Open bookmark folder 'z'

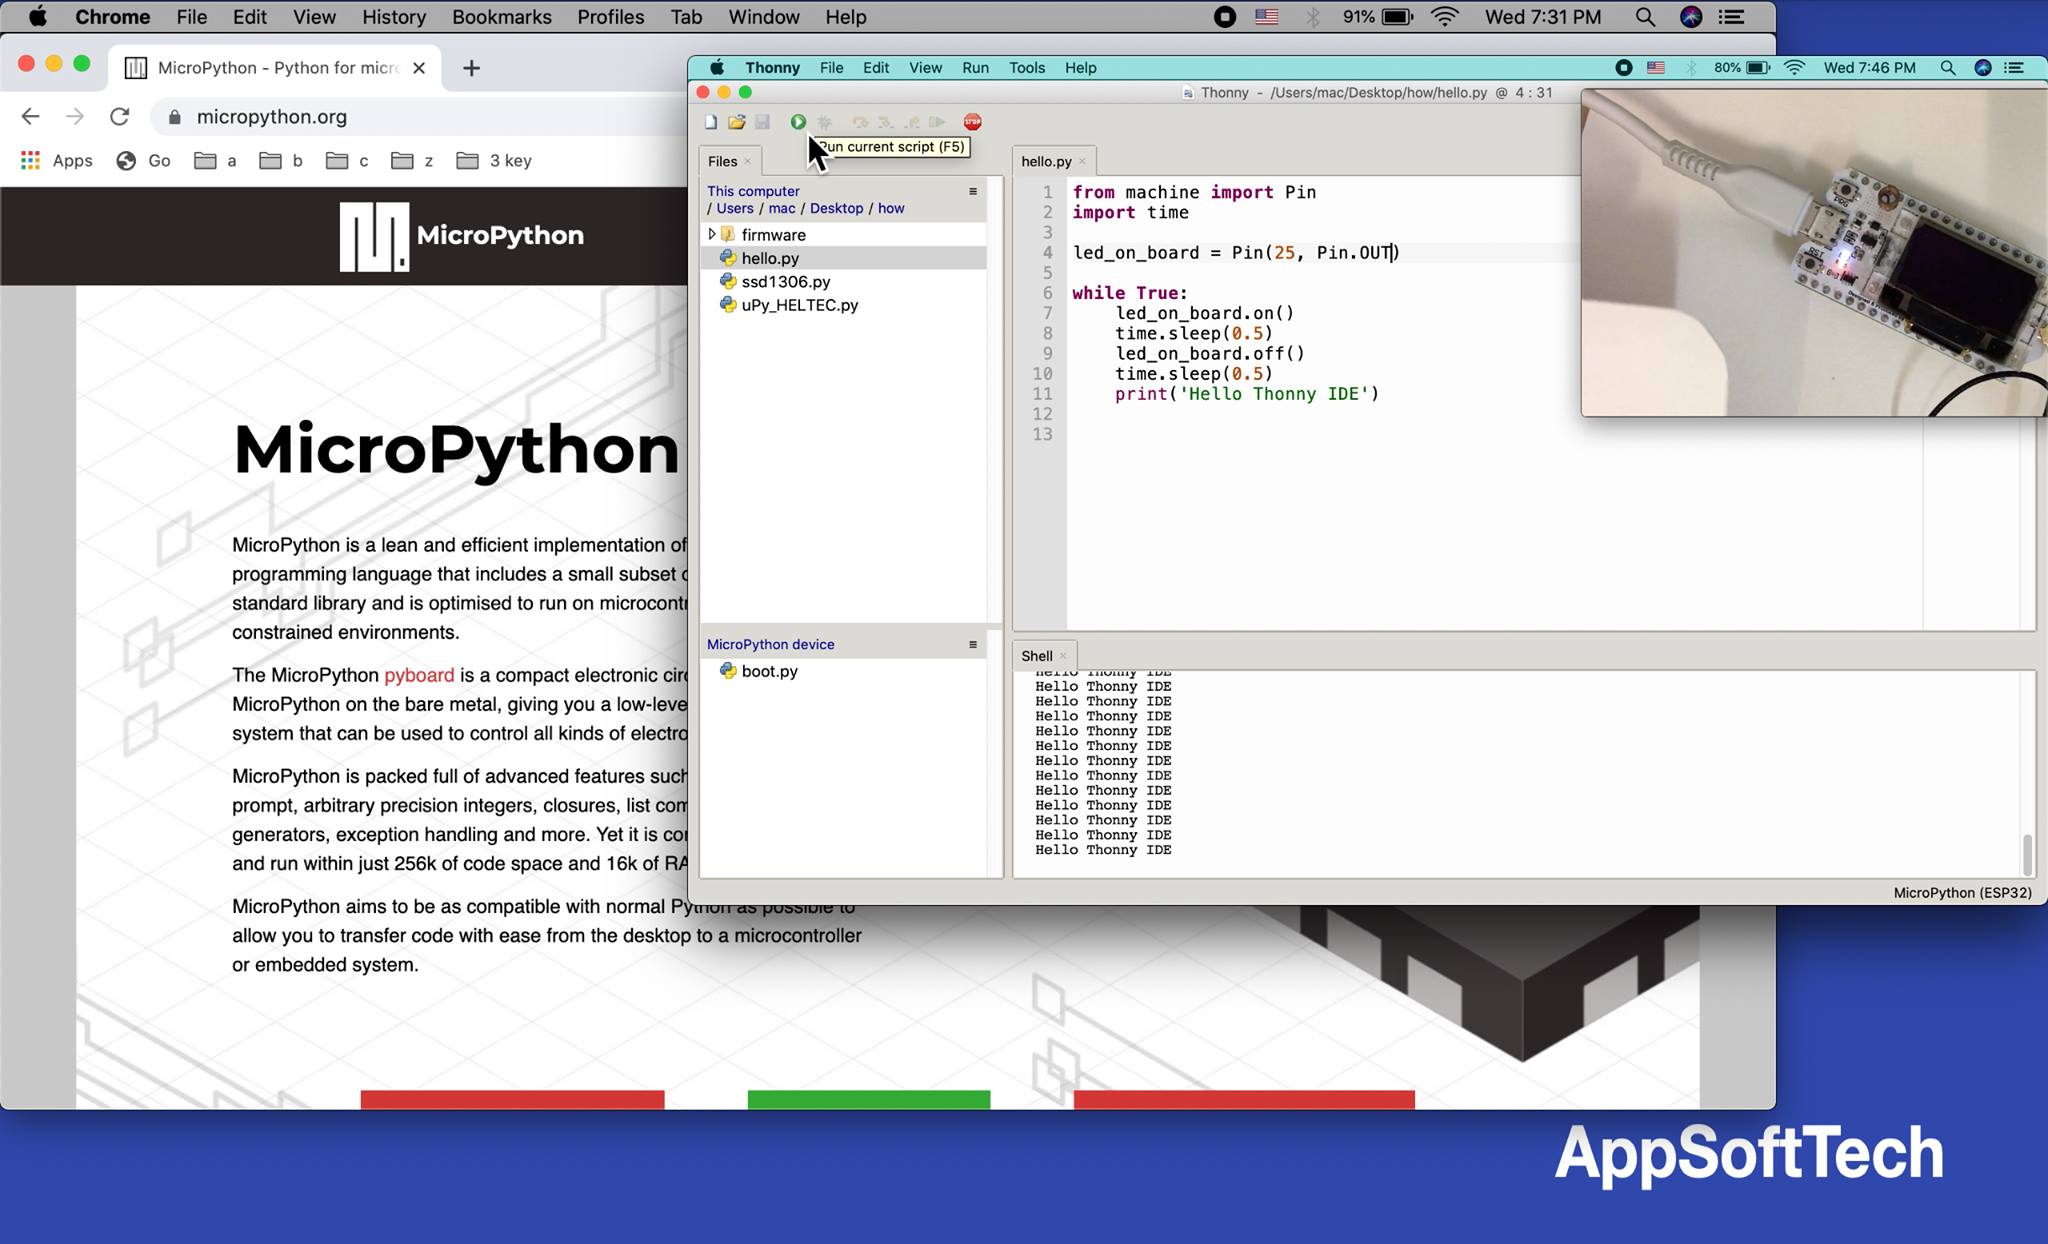pyautogui.click(x=413, y=160)
